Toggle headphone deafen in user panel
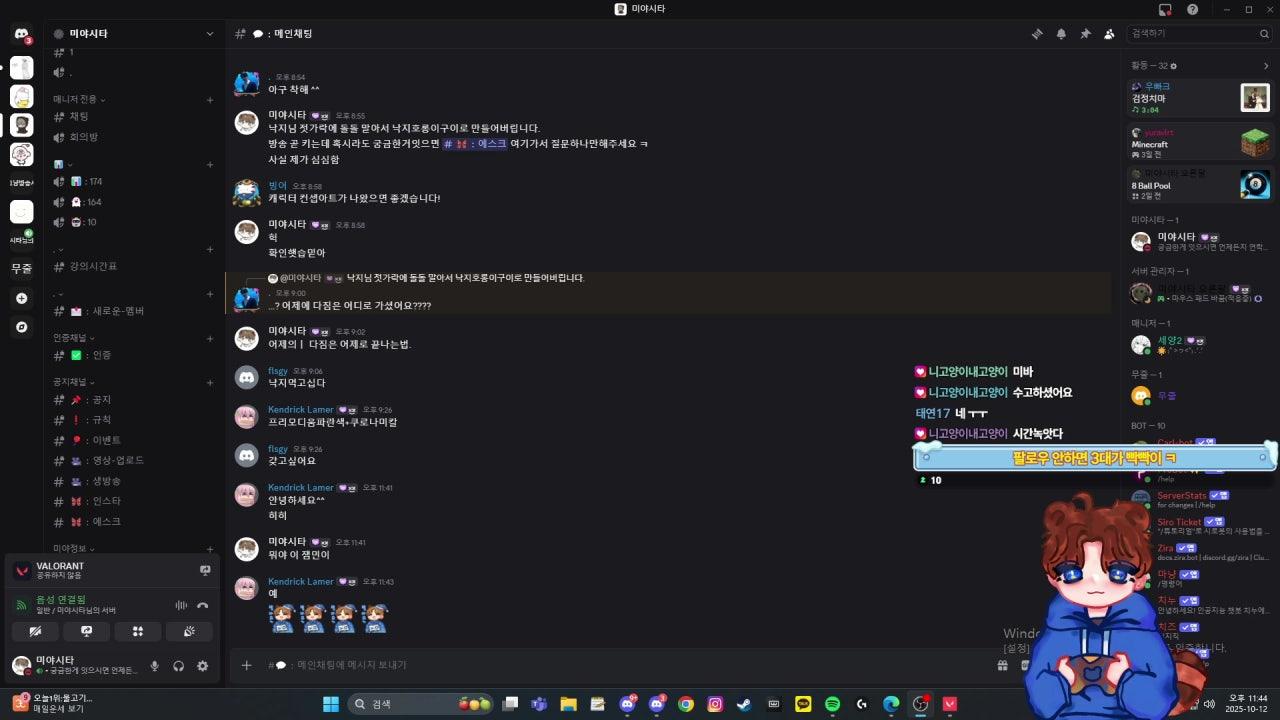The width and height of the screenshot is (1280, 720). click(x=179, y=666)
